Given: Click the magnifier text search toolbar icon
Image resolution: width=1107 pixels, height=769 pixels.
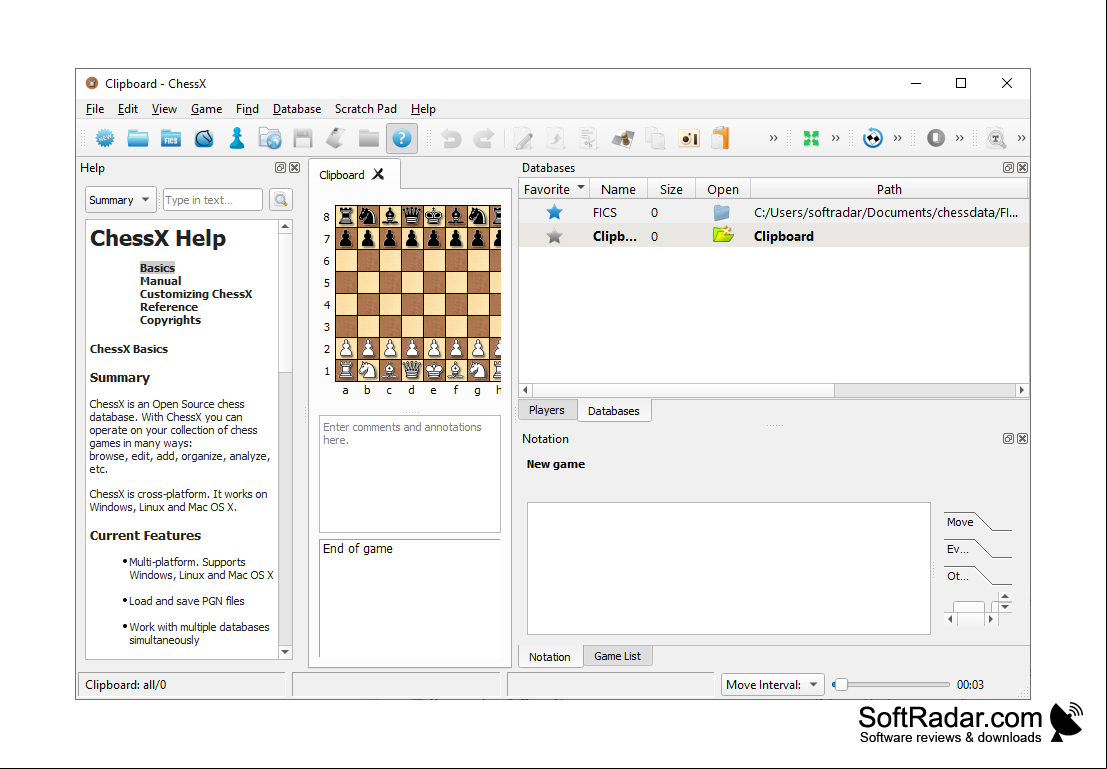Looking at the screenshot, I should pos(996,138).
